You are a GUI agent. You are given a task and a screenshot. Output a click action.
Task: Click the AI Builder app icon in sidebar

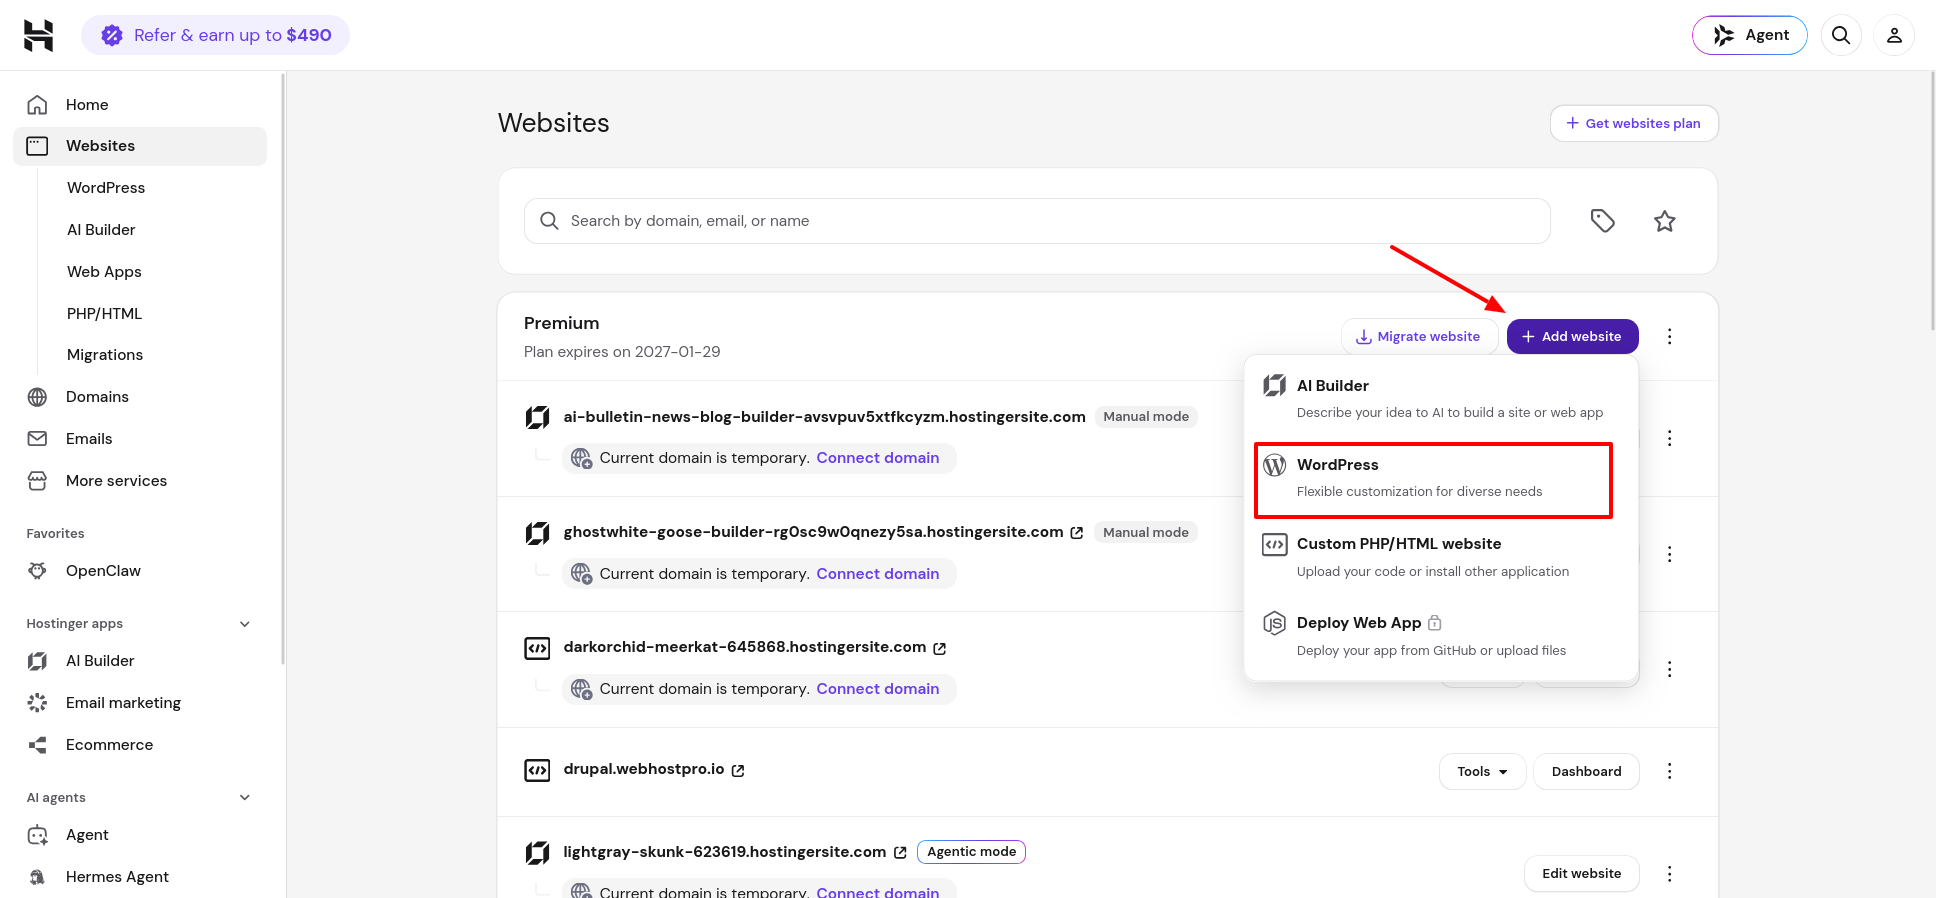(37, 661)
